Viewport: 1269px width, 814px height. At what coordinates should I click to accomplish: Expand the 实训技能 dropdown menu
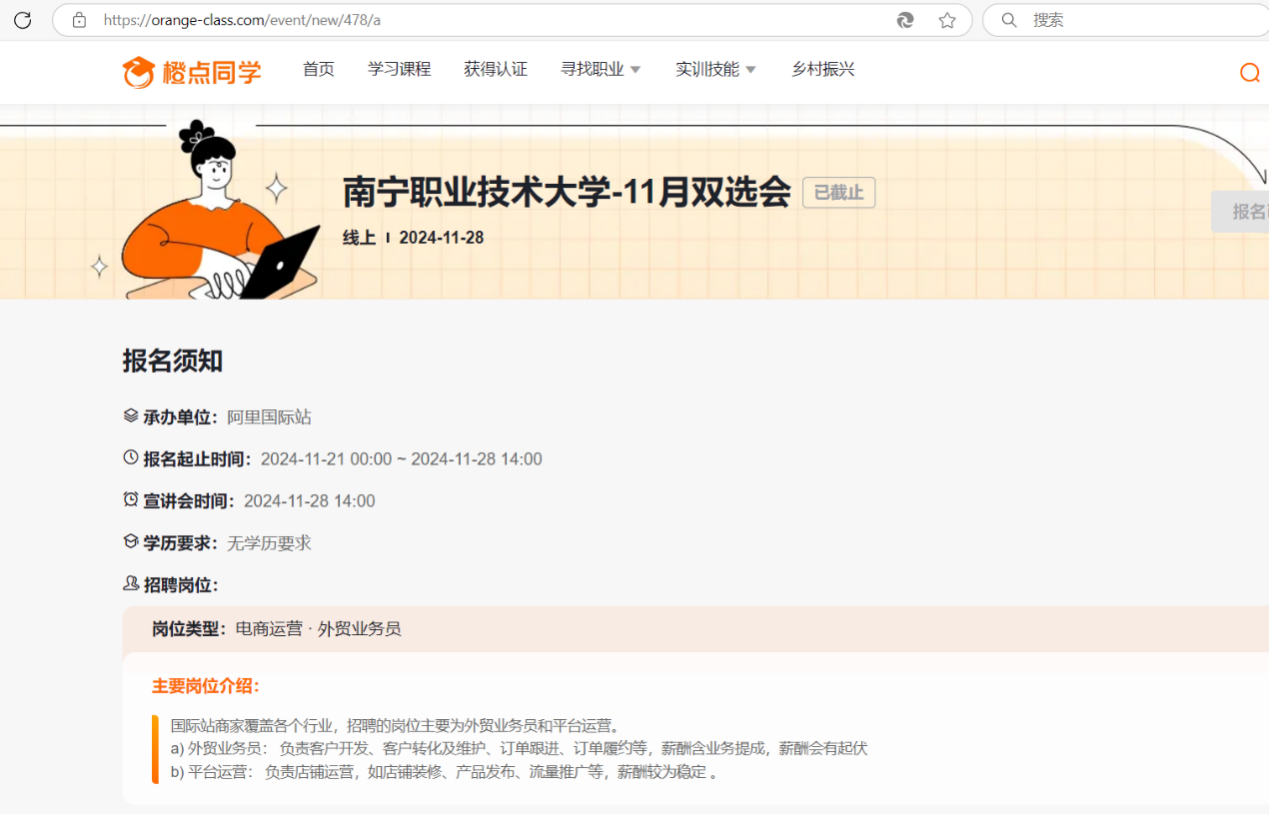(716, 69)
